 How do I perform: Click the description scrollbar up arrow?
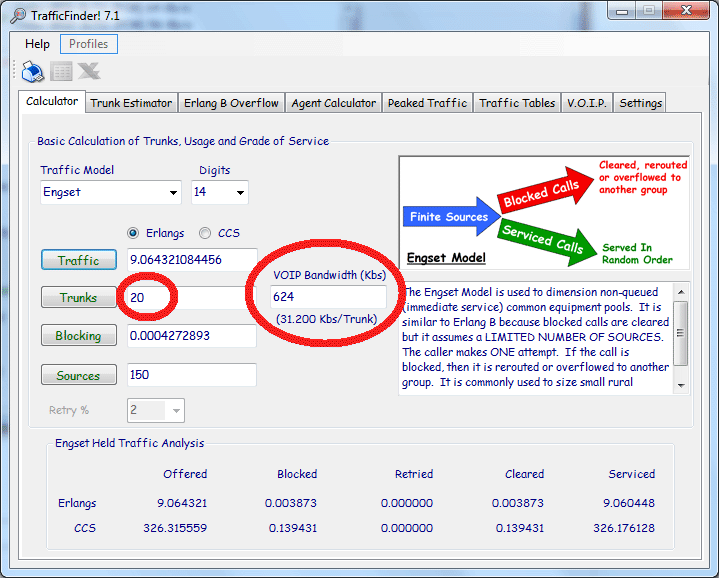click(x=681, y=292)
